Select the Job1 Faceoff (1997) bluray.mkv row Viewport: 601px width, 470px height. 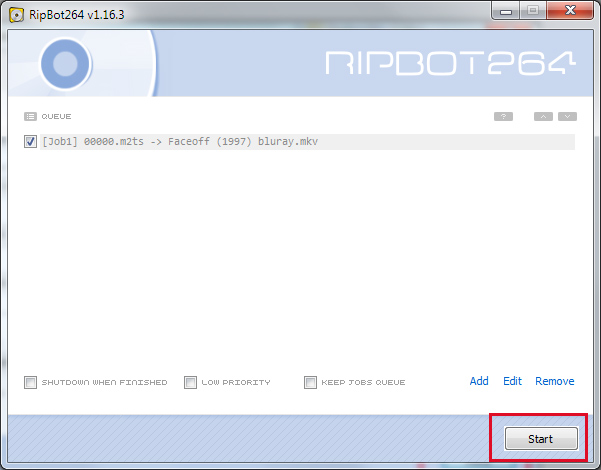[307, 141]
